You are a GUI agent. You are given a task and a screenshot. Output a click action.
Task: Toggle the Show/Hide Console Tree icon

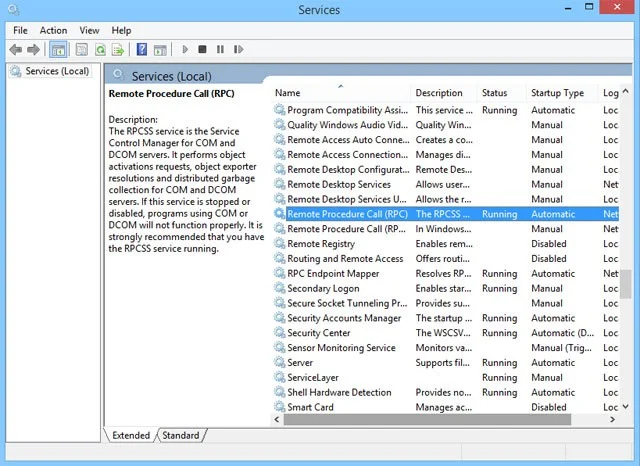(x=58, y=50)
